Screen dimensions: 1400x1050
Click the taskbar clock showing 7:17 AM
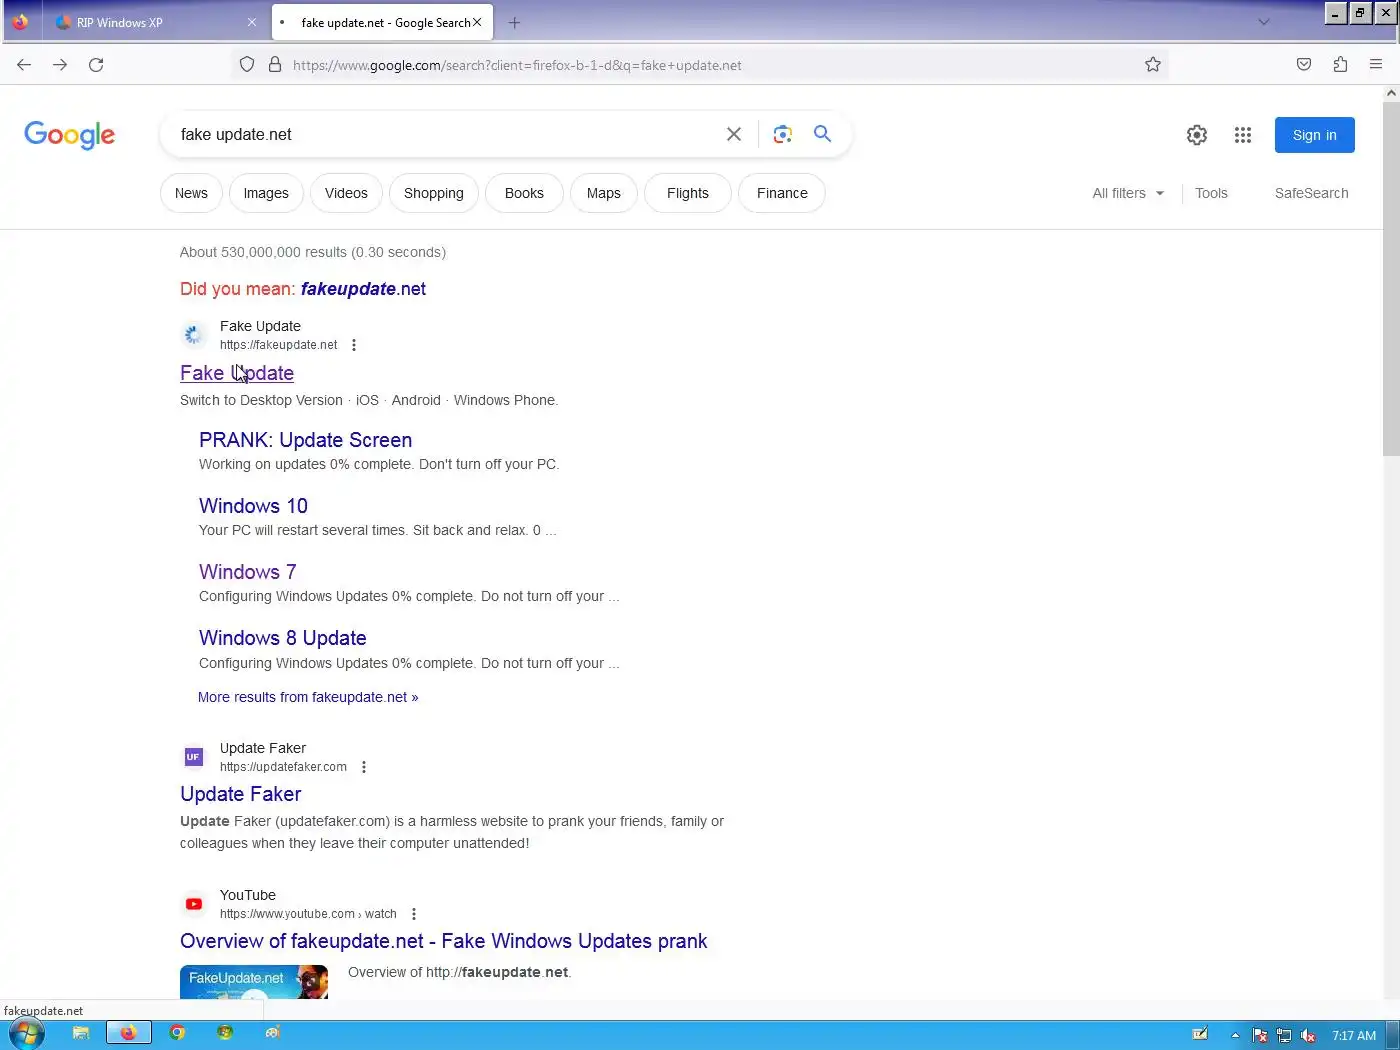tap(1354, 1036)
